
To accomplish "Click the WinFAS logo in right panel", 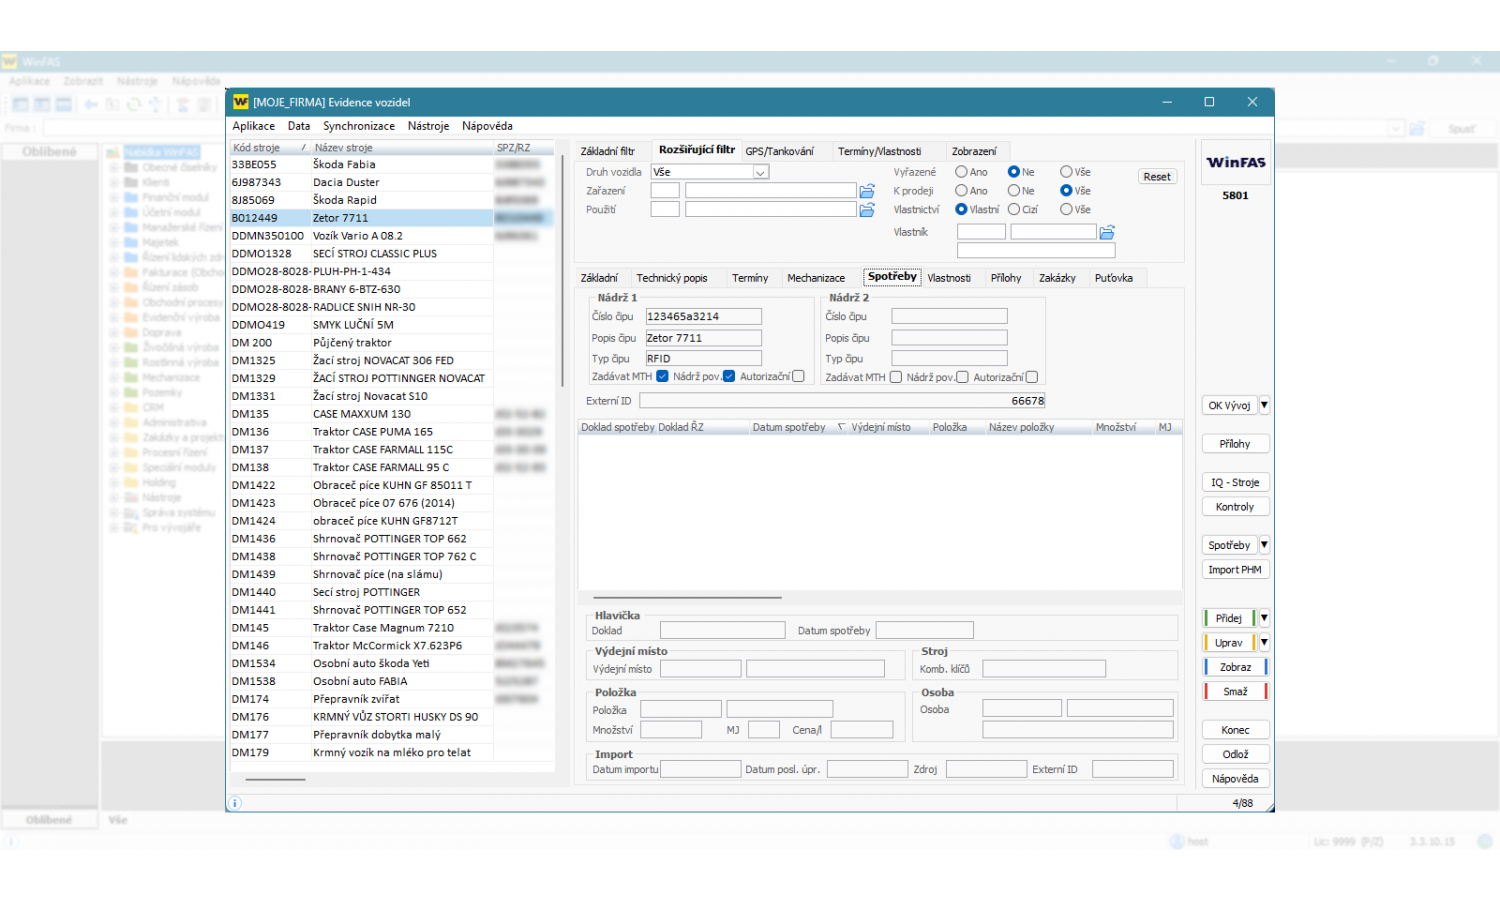I will [x=1235, y=162].
